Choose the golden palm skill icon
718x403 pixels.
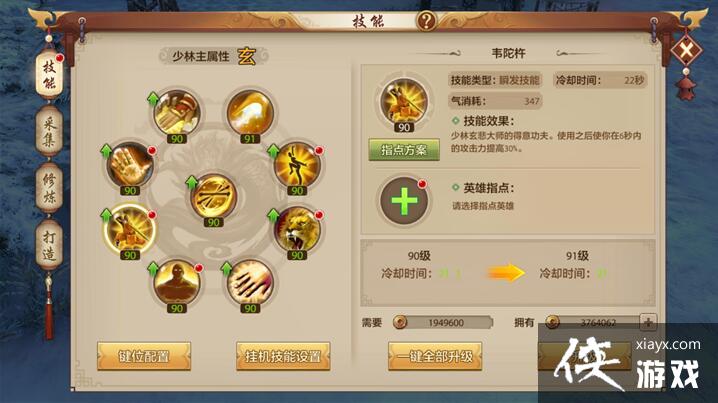130,165
